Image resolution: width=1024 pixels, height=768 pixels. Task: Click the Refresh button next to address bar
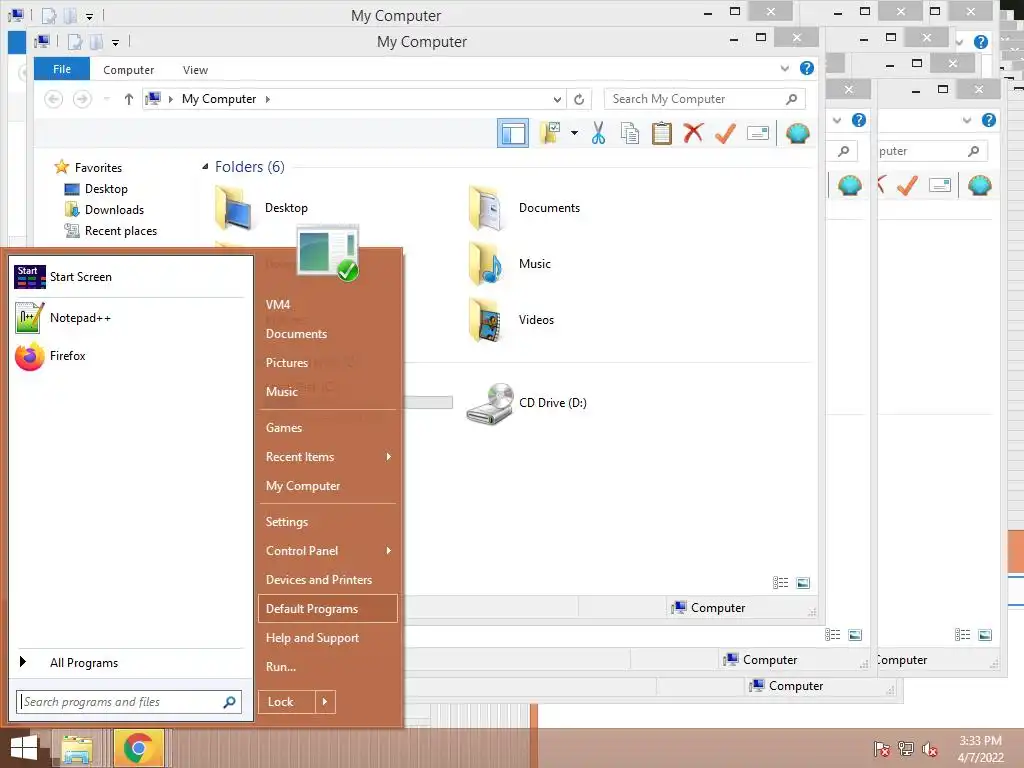(x=579, y=99)
